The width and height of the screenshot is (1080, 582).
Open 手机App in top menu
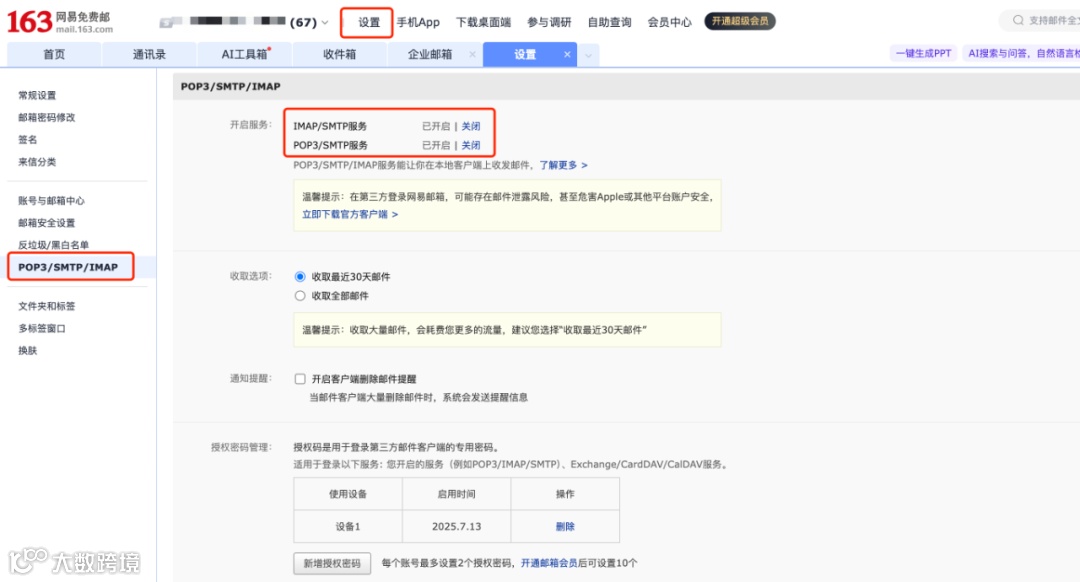(x=418, y=22)
